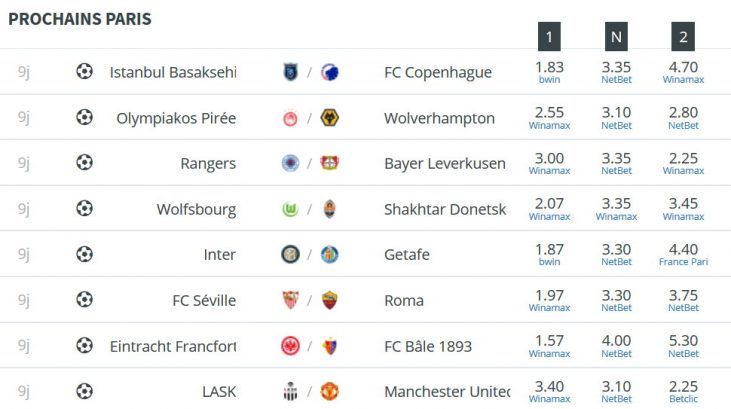
Task: Select the N draw column header
Action: click(616, 36)
